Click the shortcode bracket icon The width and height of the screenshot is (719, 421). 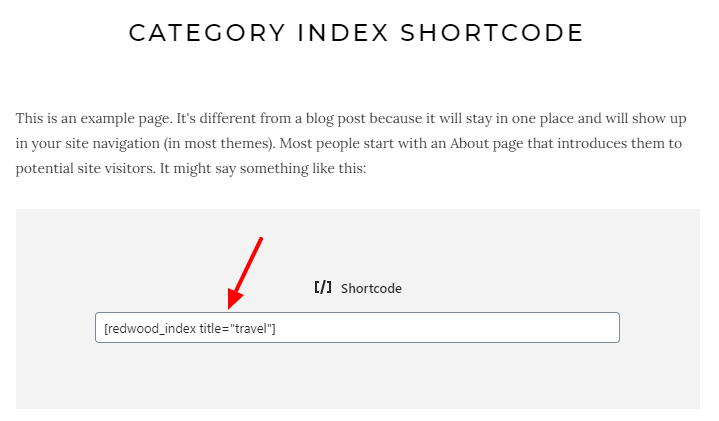tap(323, 288)
